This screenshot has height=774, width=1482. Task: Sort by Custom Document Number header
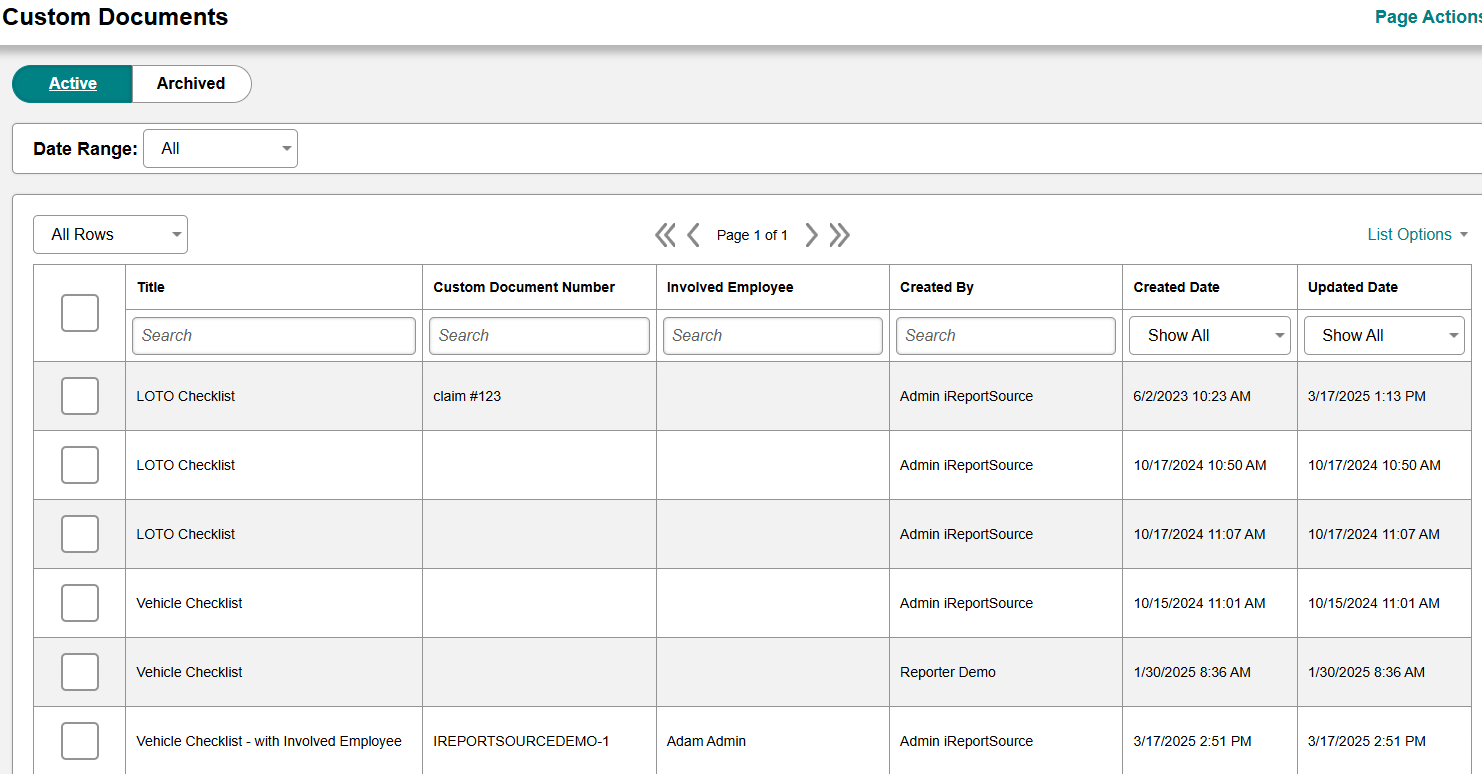[524, 287]
